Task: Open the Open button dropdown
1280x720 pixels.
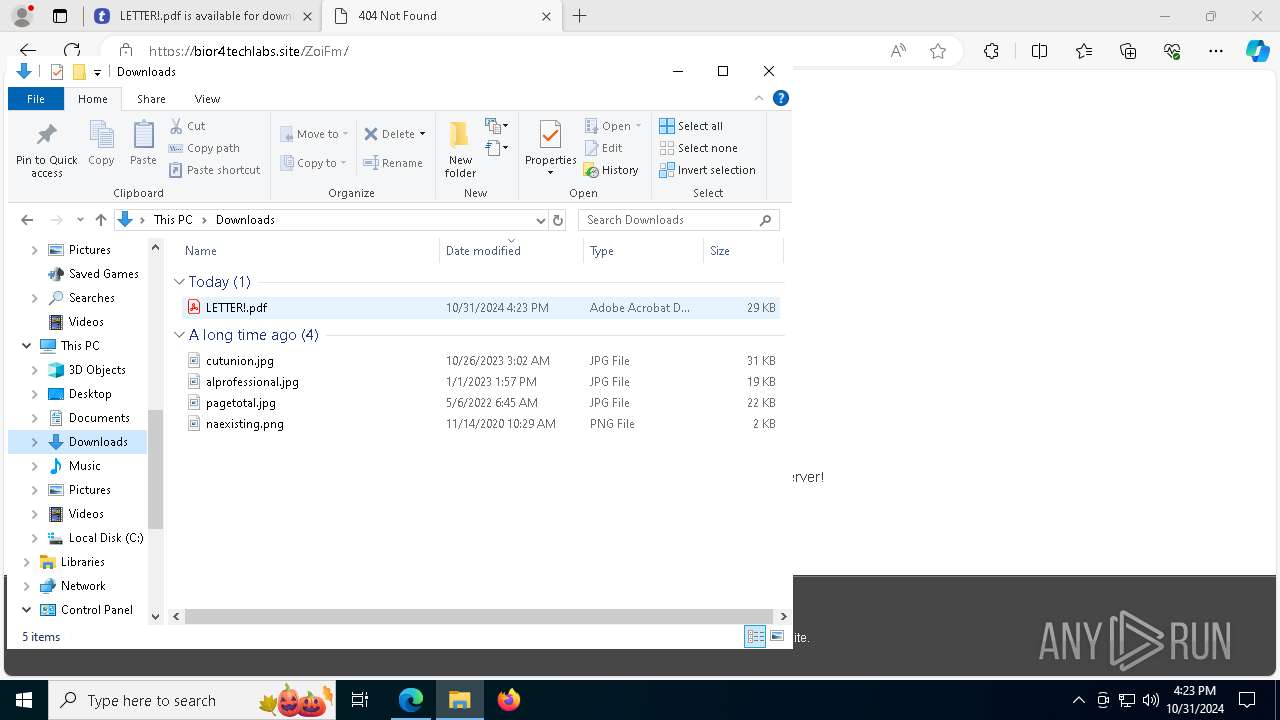Action: [x=638, y=126]
